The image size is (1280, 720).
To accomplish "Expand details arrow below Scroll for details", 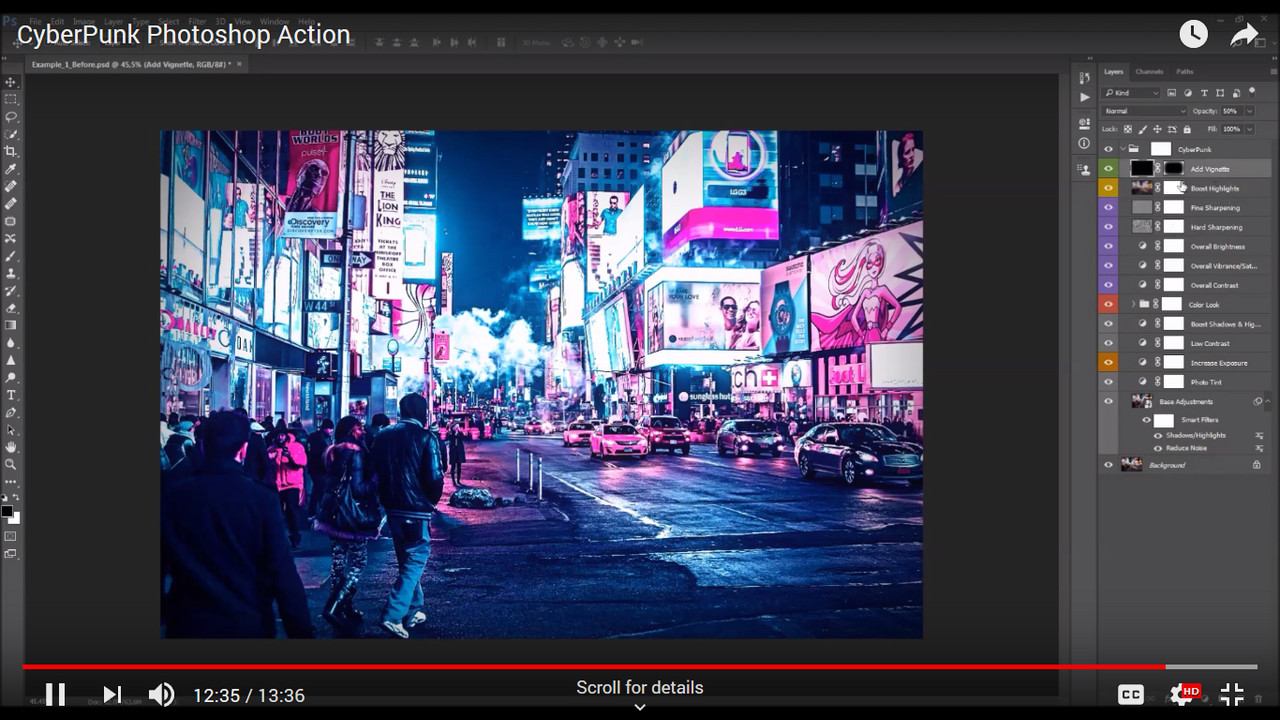I will click(640, 706).
